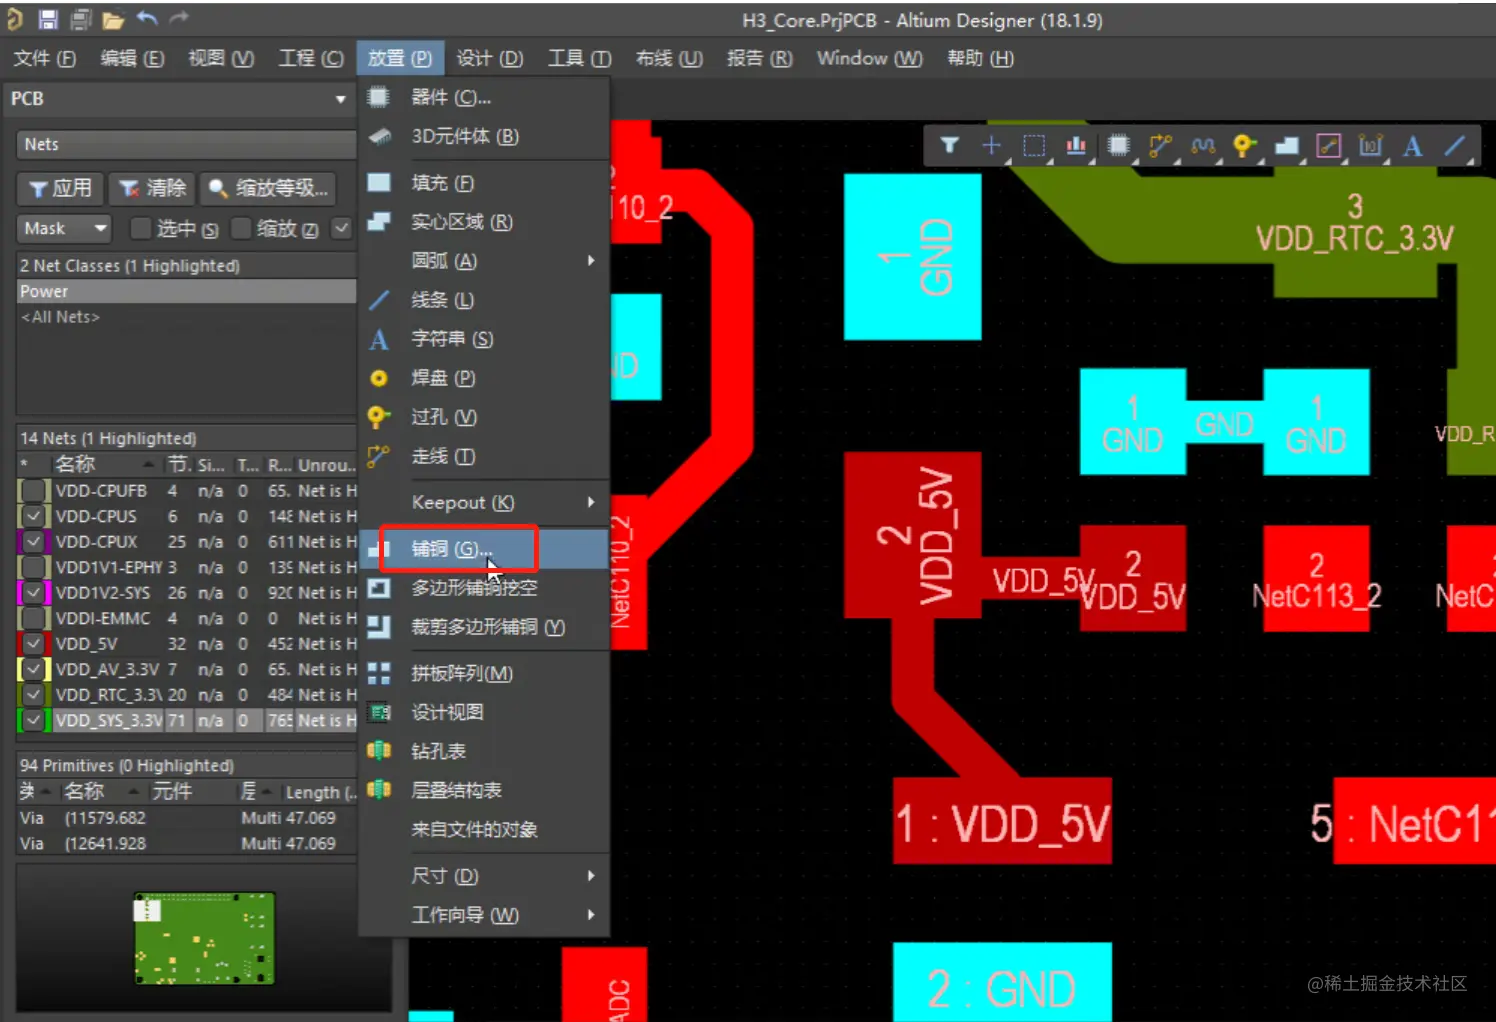Image resolution: width=1496 pixels, height=1022 pixels.
Task: Toggle the VDD-CPUS net checkbox
Action: pos(34,516)
